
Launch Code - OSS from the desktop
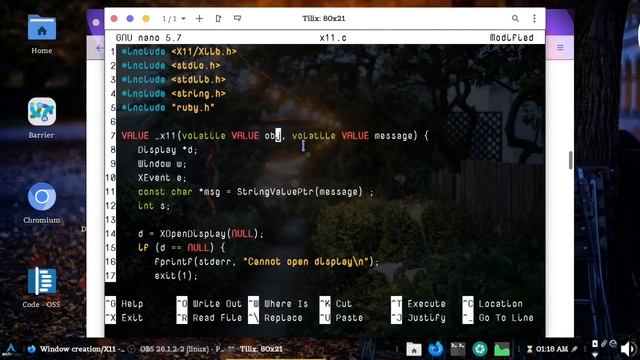[x=42, y=287]
